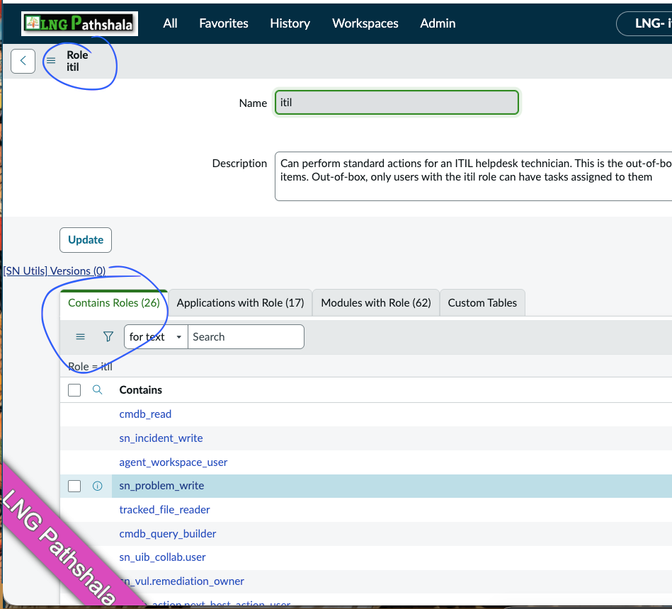Open the [SN Utils] Versions (0) link
The width and height of the screenshot is (672, 609).
pos(54,271)
